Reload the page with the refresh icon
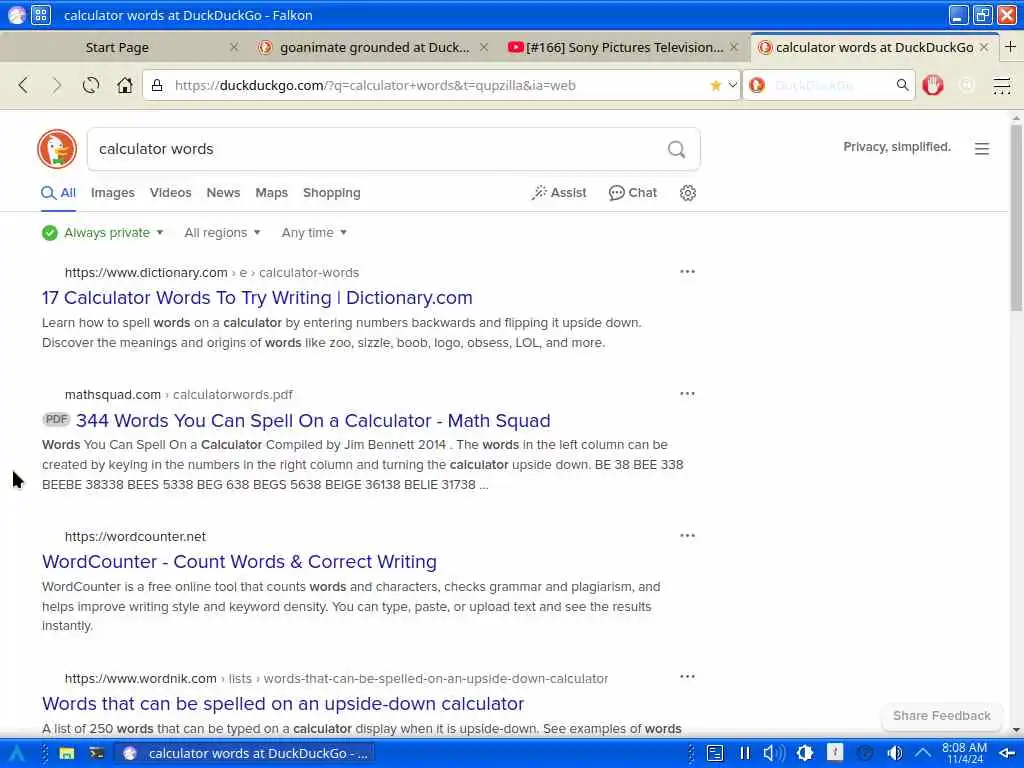The height and width of the screenshot is (768, 1024). coord(91,86)
